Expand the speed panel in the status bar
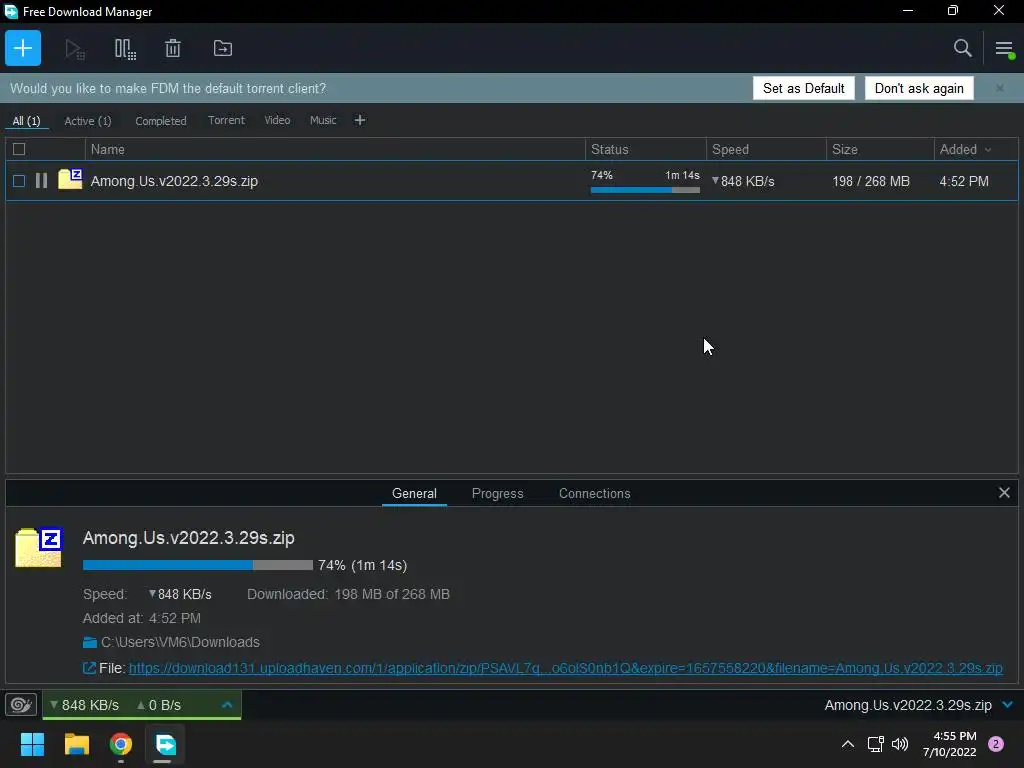Image resolution: width=1024 pixels, height=768 pixels. [x=227, y=705]
